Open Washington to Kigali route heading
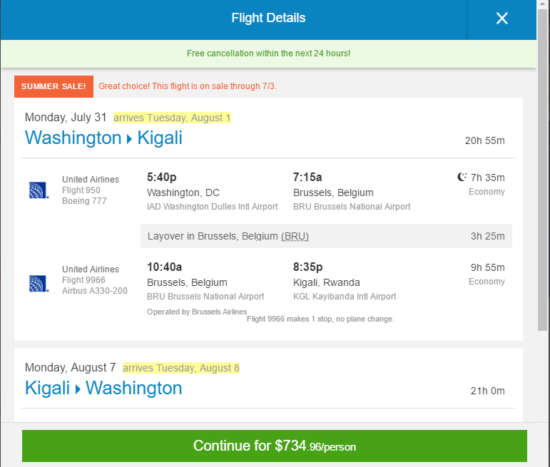 pos(103,138)
